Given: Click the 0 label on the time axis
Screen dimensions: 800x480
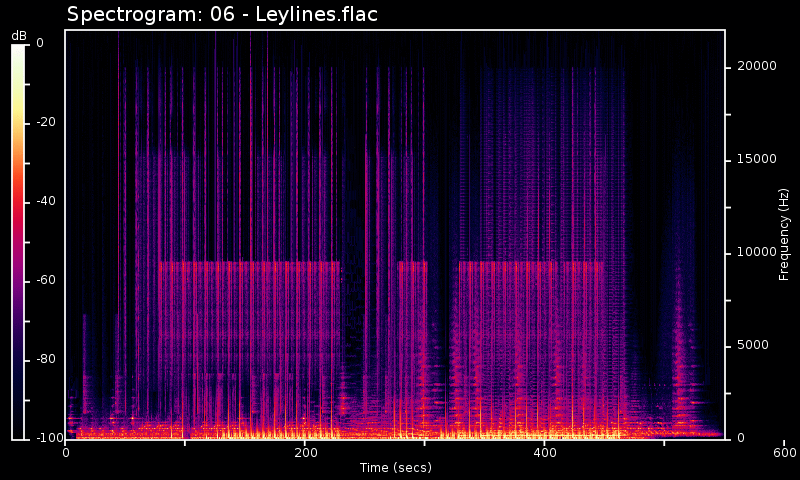Looking at the screenshot, I should (66, 453).
